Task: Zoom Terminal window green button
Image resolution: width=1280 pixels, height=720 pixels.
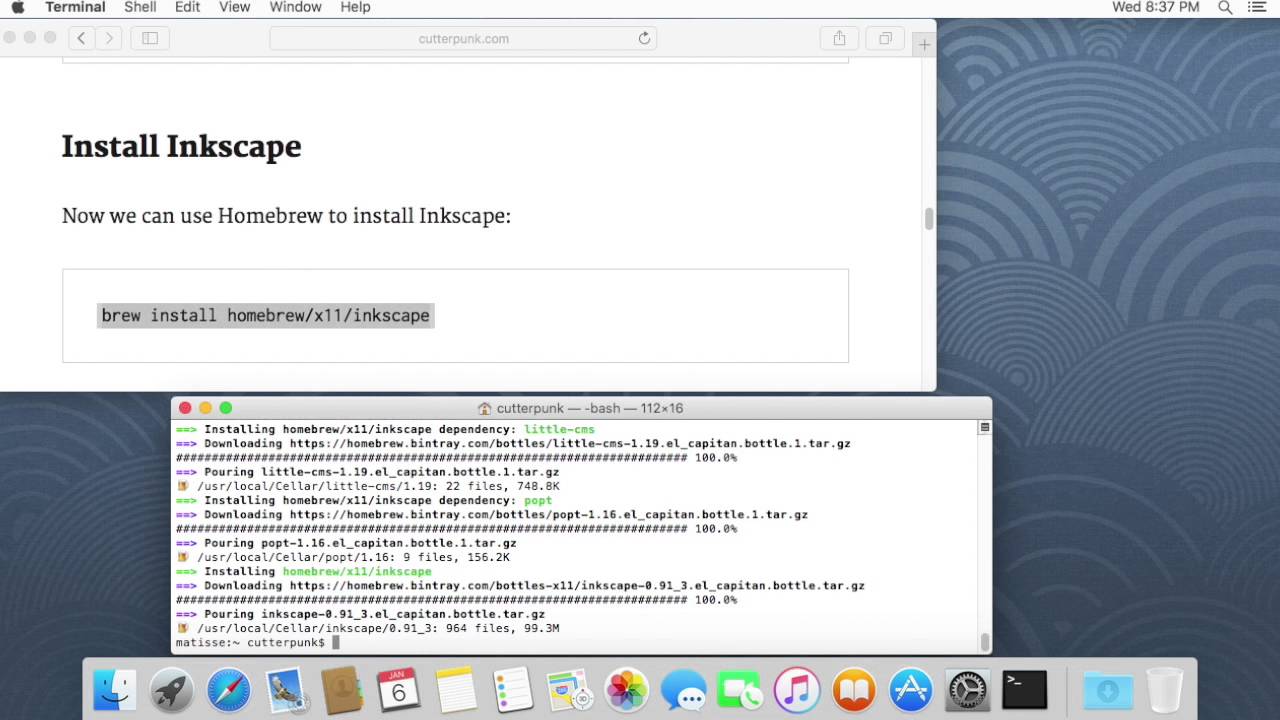Action: [226, 408]
